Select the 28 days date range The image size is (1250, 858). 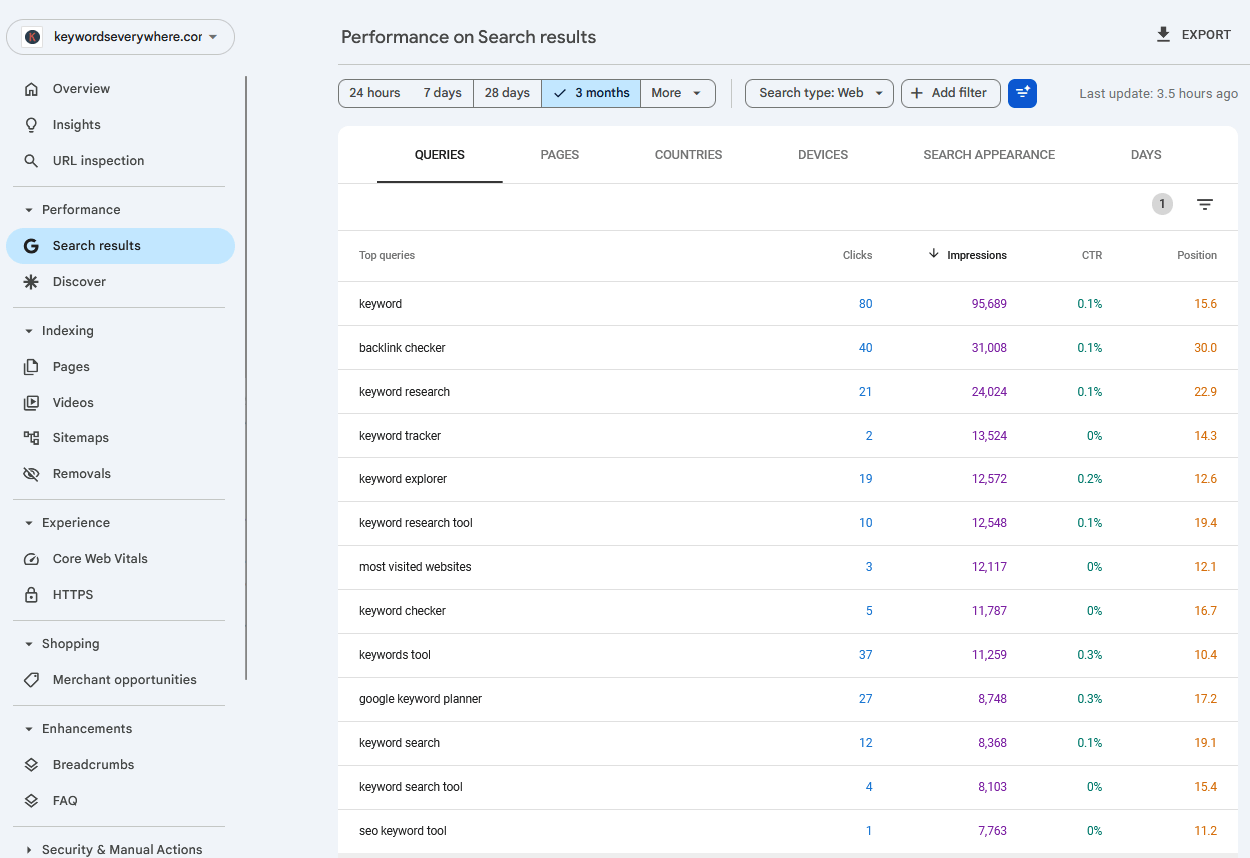(507, 93)
